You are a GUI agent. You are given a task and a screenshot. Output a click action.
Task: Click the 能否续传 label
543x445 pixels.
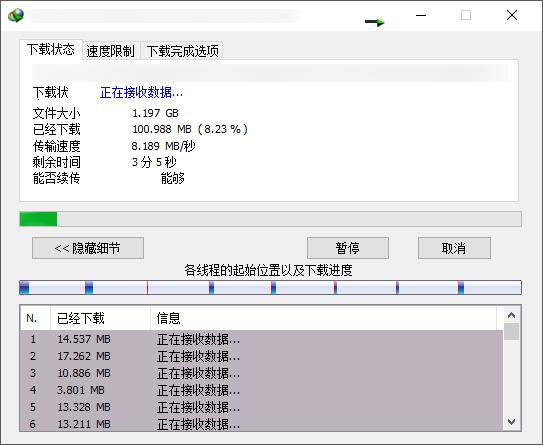point(56,178)
